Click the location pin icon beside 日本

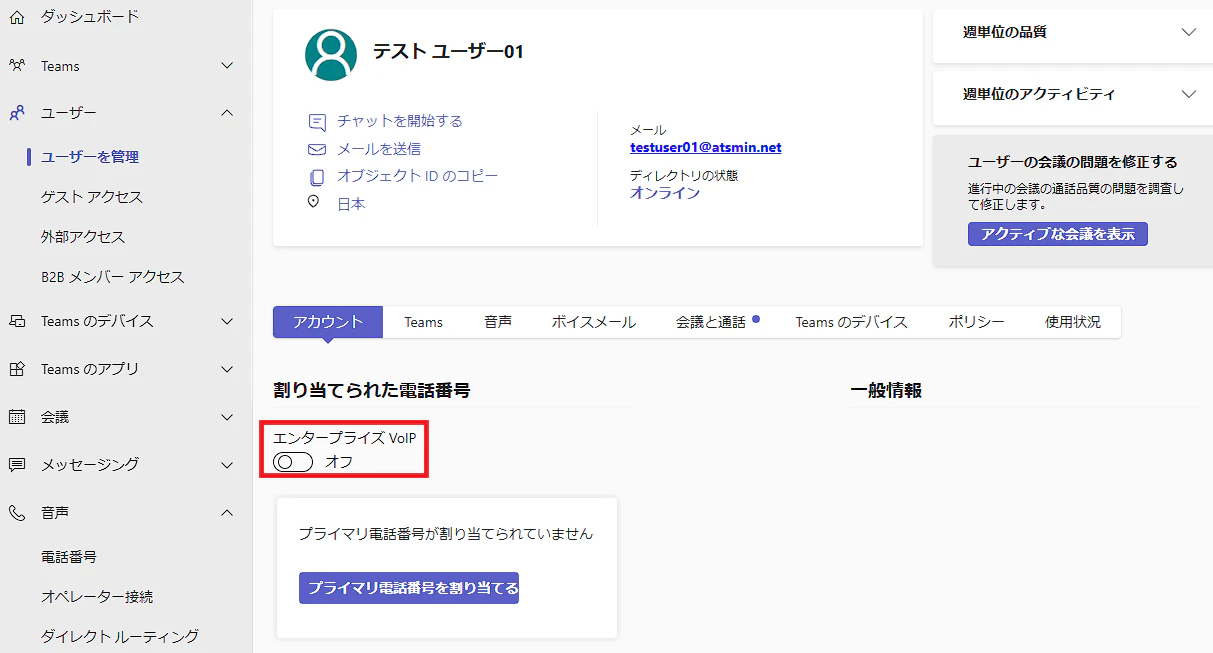pos(314,202)
